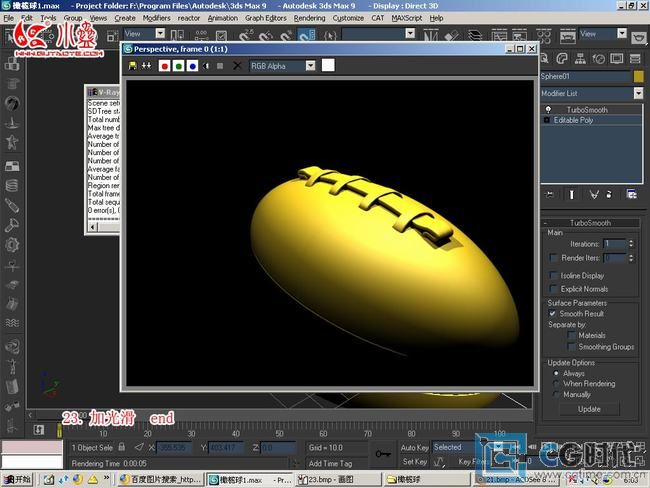Image resolution: width=650 pixels, height=488 pixels.
Task: Click the white color swatch in the render window
Action: [328, 65]
